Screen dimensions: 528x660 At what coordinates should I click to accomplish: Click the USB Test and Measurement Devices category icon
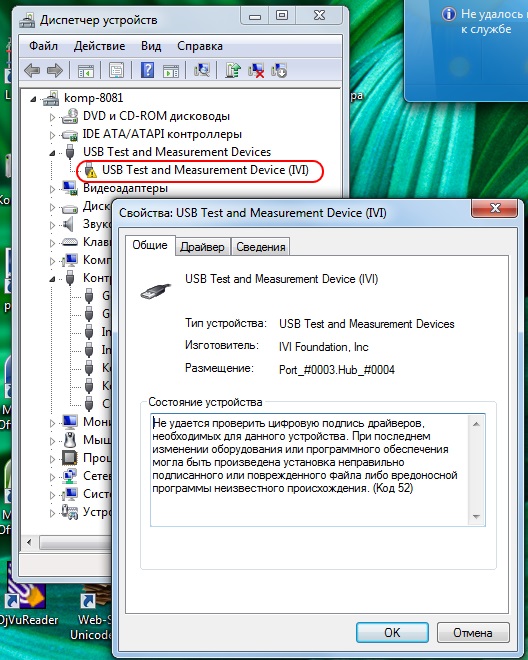70,152
